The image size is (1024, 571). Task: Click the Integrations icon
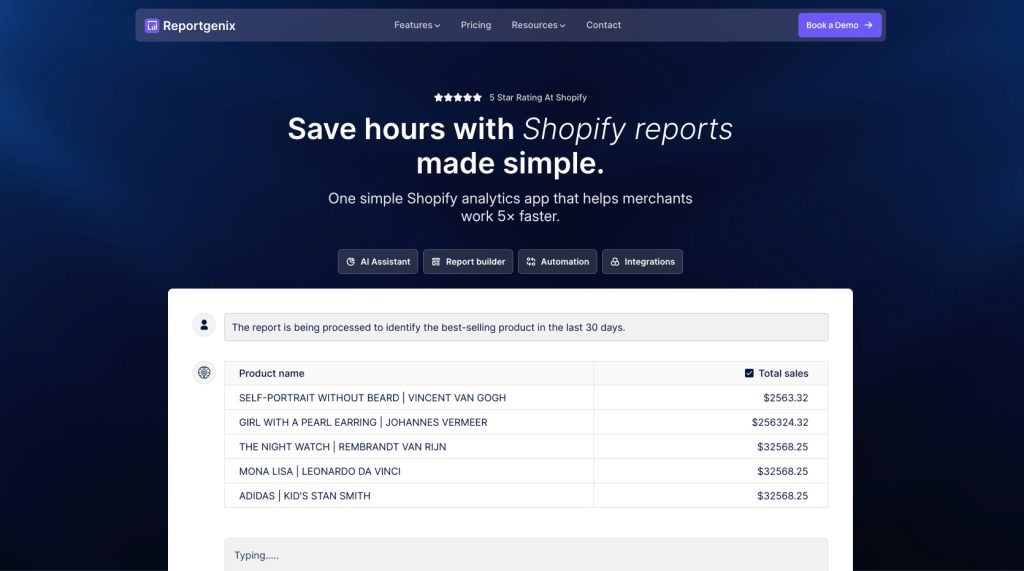tap(615, 261)
